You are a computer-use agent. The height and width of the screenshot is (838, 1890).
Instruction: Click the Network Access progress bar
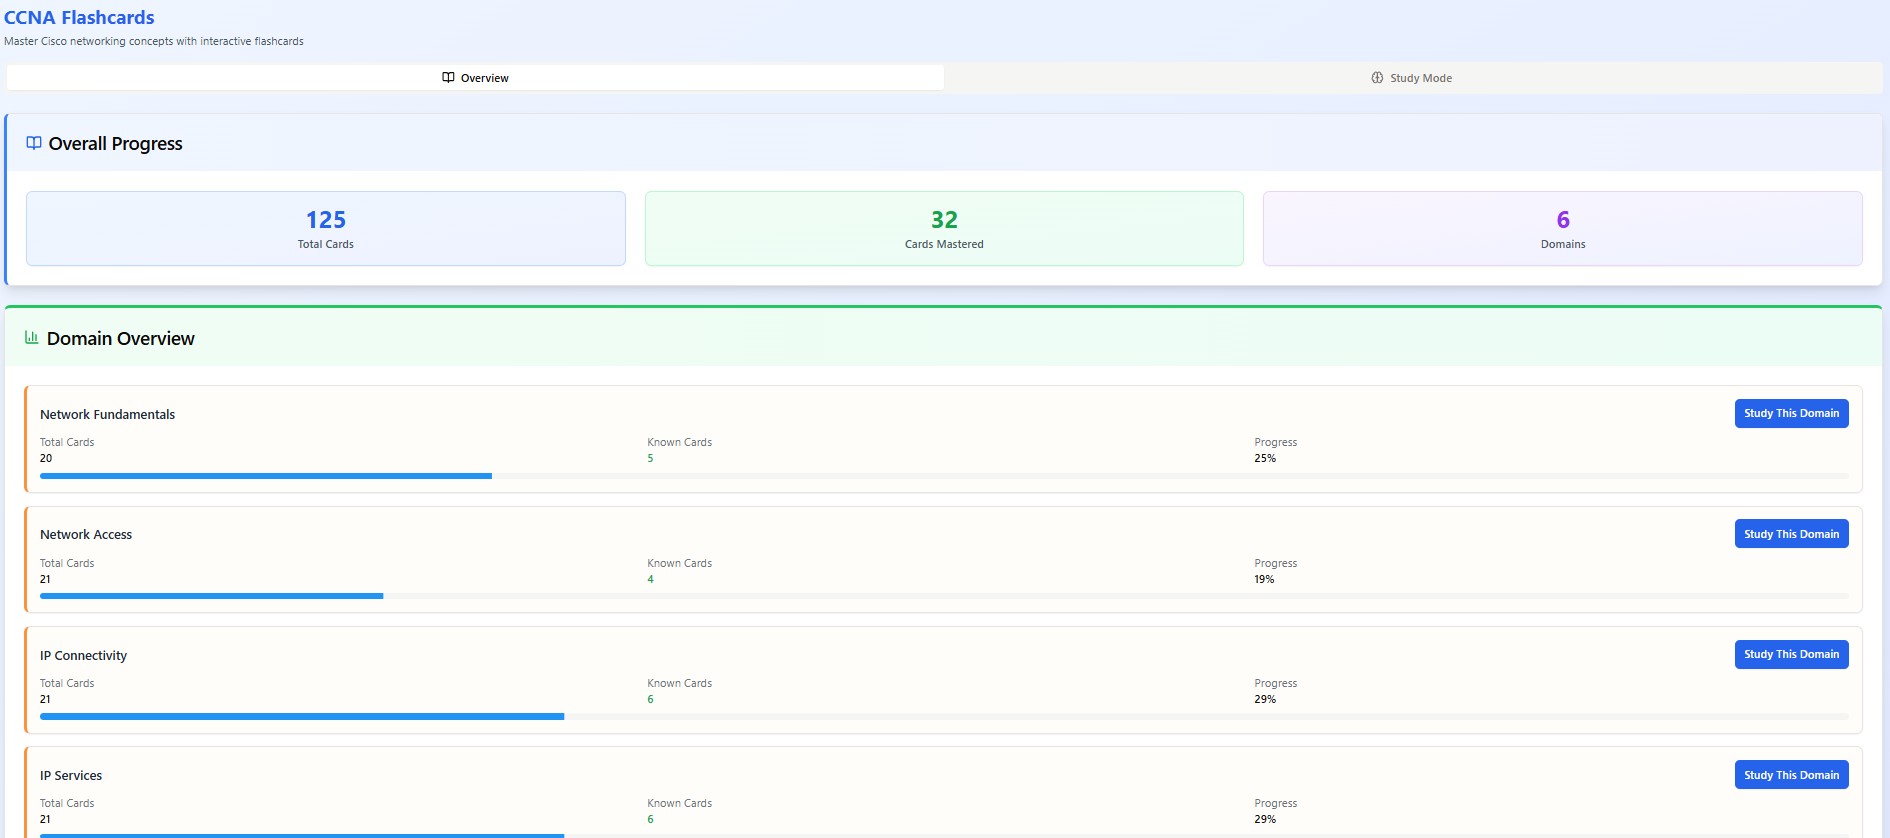click(x=943, y=596)
